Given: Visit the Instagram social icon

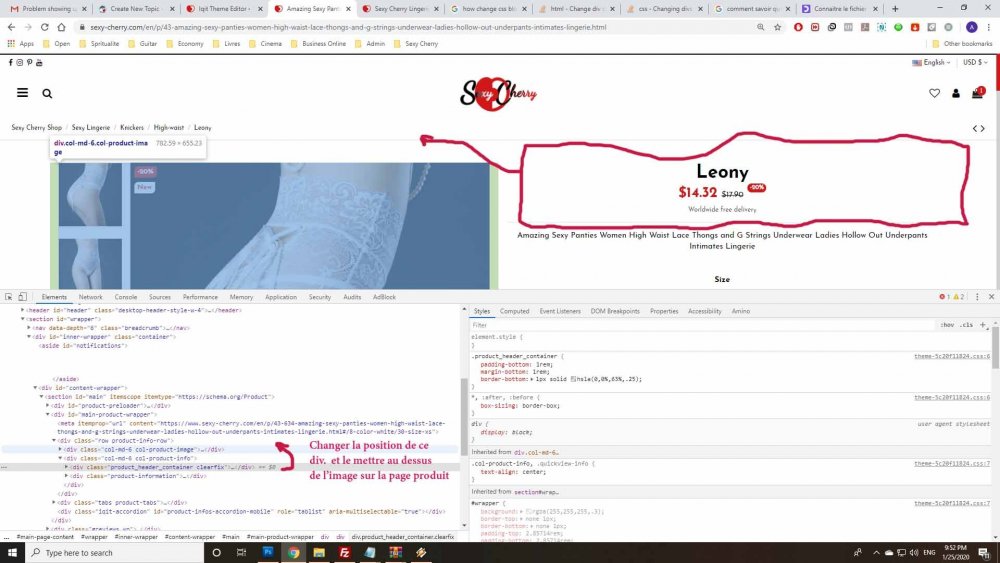Looking at the screenshot, I should 20,62.
